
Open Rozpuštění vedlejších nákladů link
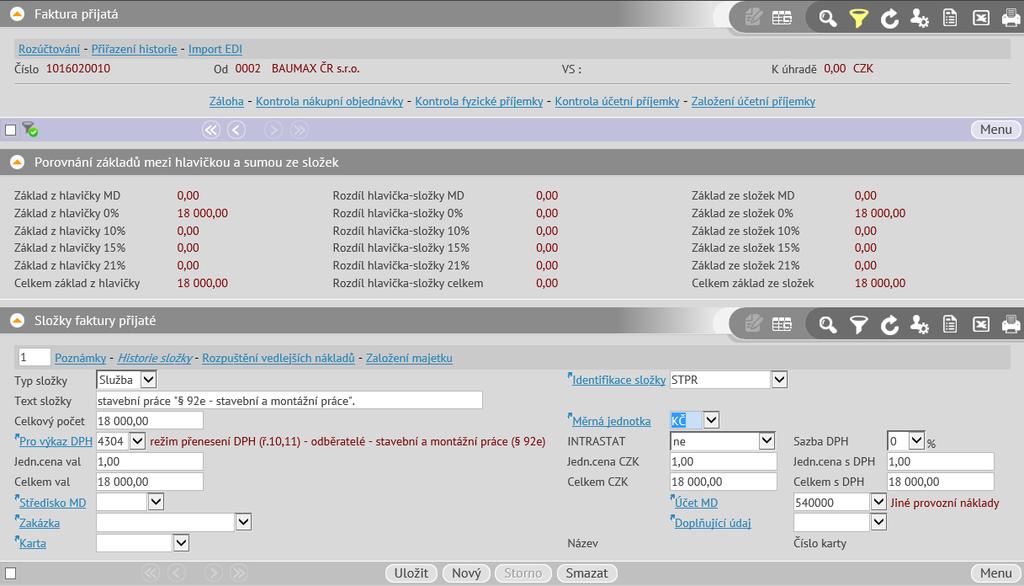(278, 358)
